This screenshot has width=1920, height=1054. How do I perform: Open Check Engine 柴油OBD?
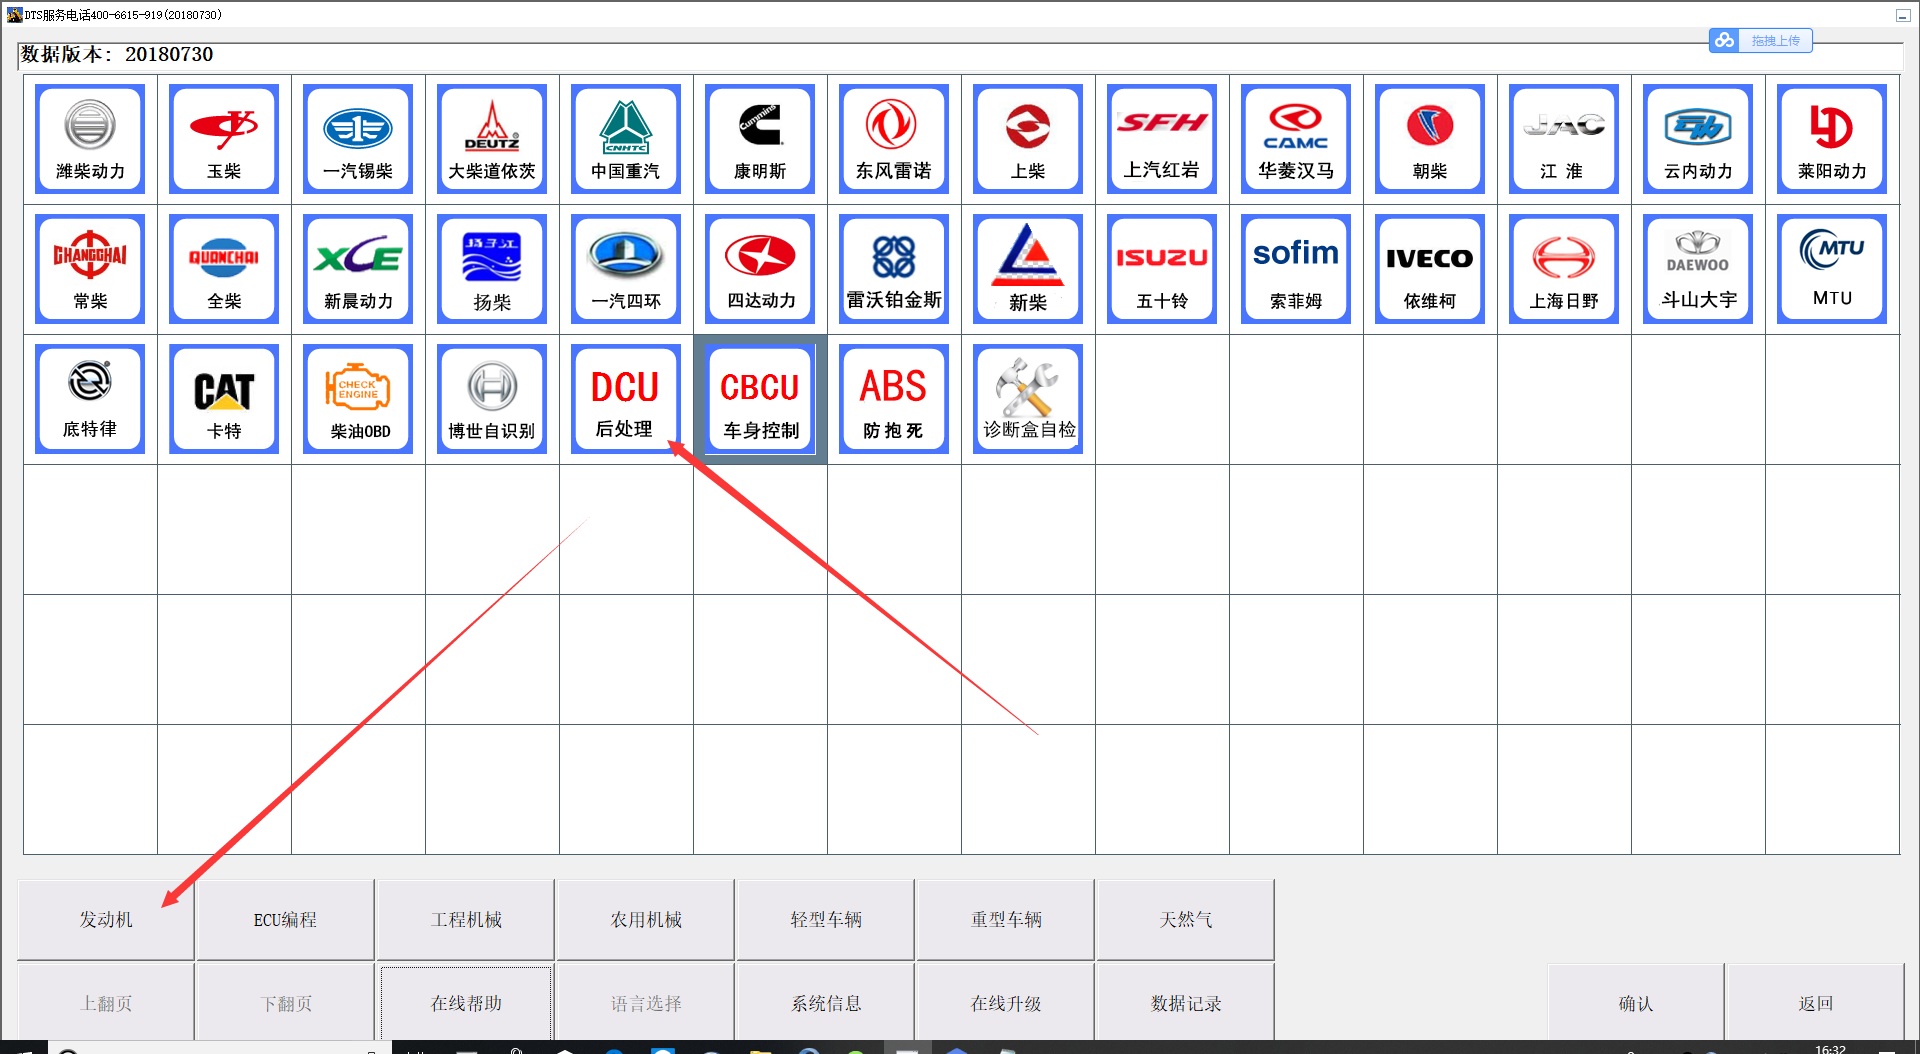[x=358, y=399]
